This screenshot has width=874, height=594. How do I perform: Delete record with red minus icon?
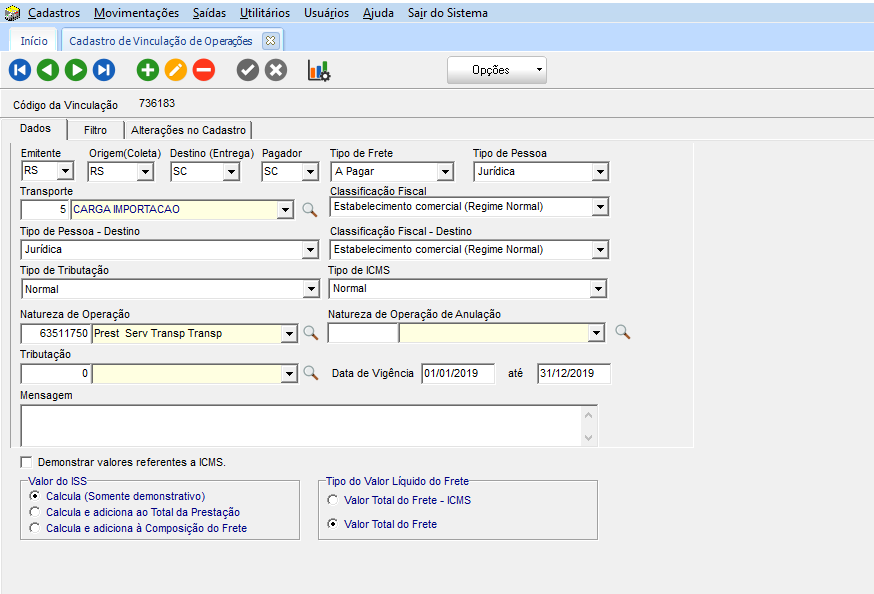coord(203,70)
